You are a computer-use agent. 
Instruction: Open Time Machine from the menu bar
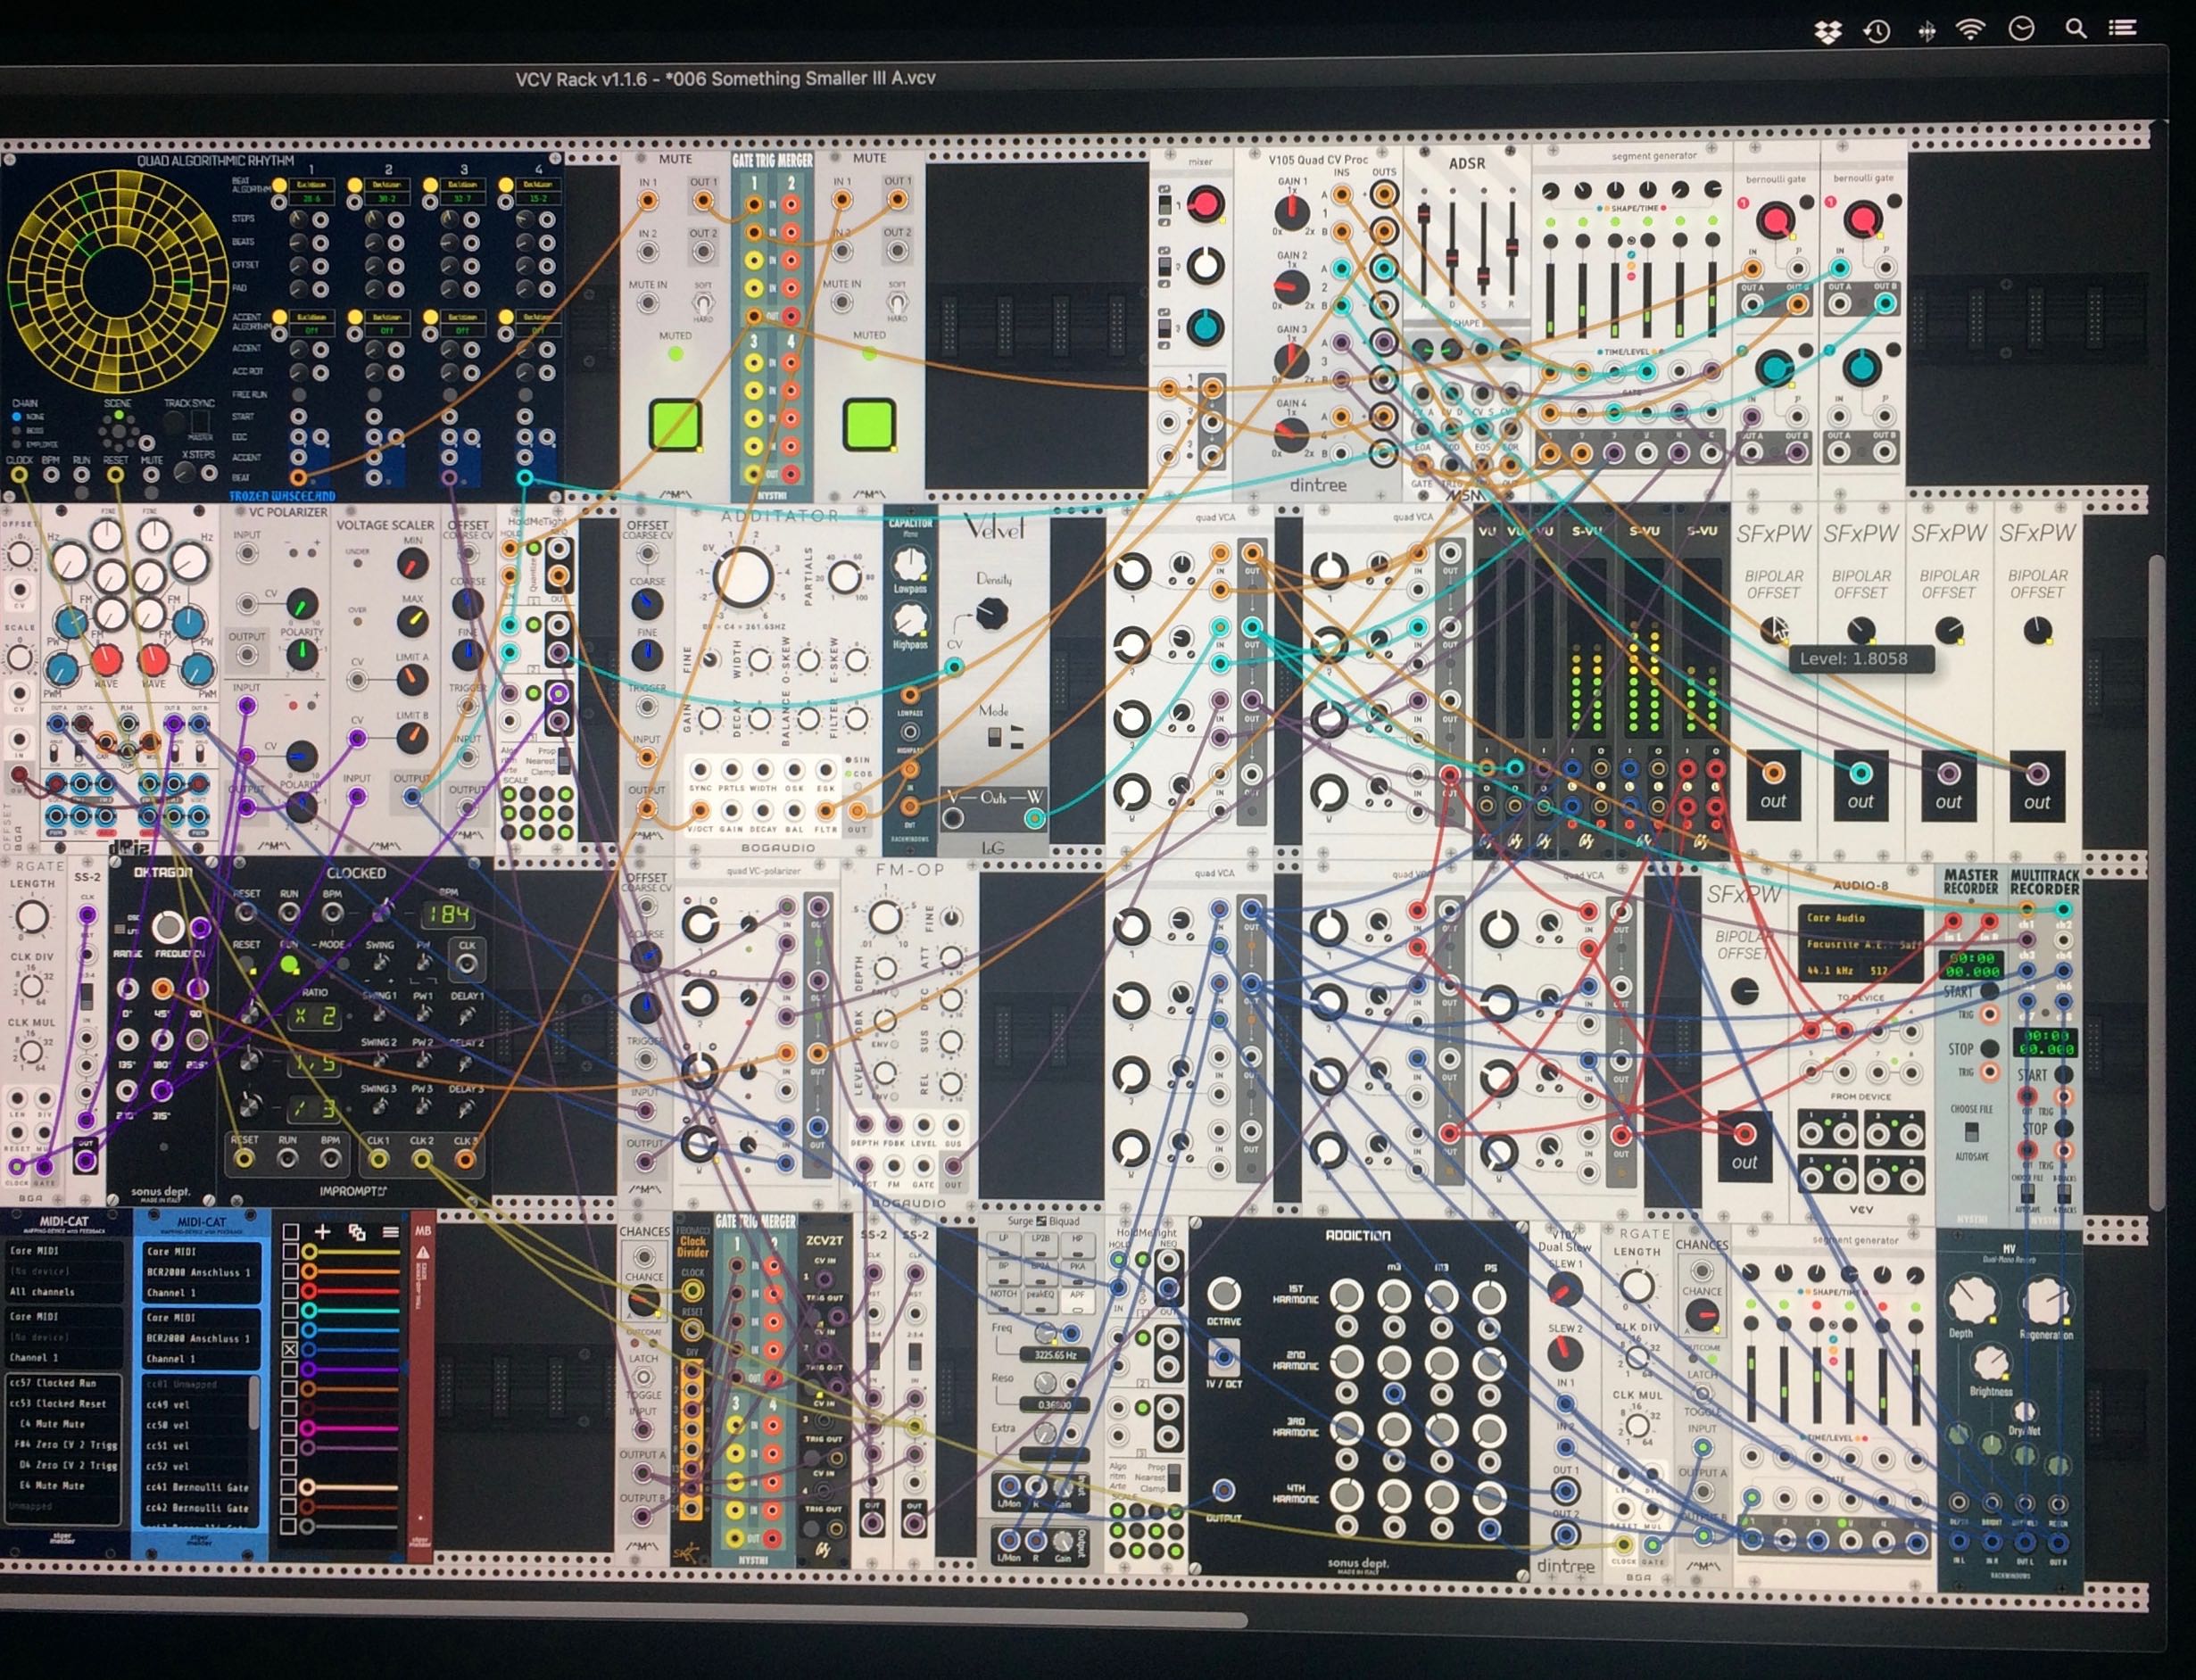pos(1877,31)
